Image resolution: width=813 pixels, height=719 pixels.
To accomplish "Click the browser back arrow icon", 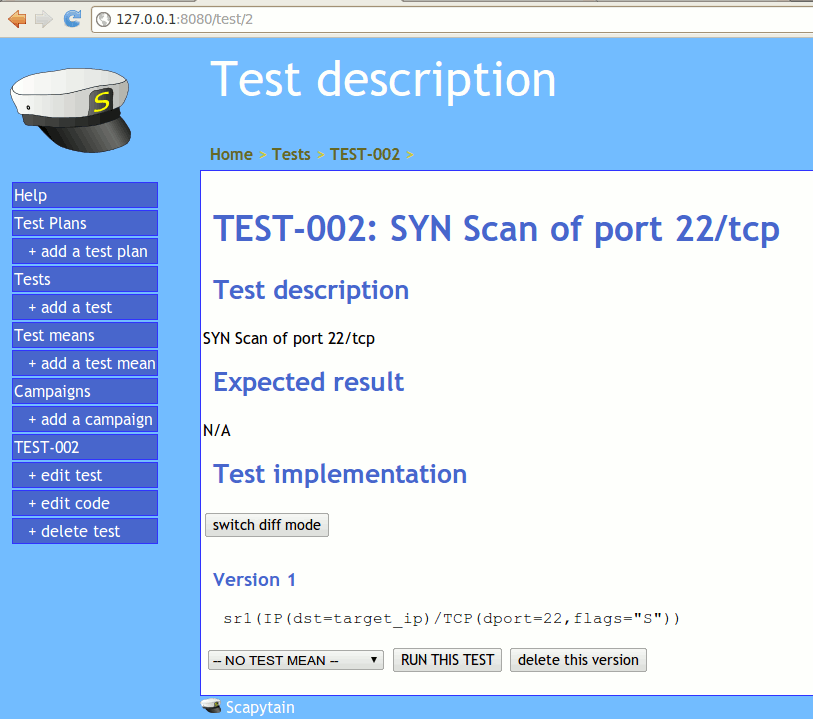I will pyautogui.click(x=17, y=18).
